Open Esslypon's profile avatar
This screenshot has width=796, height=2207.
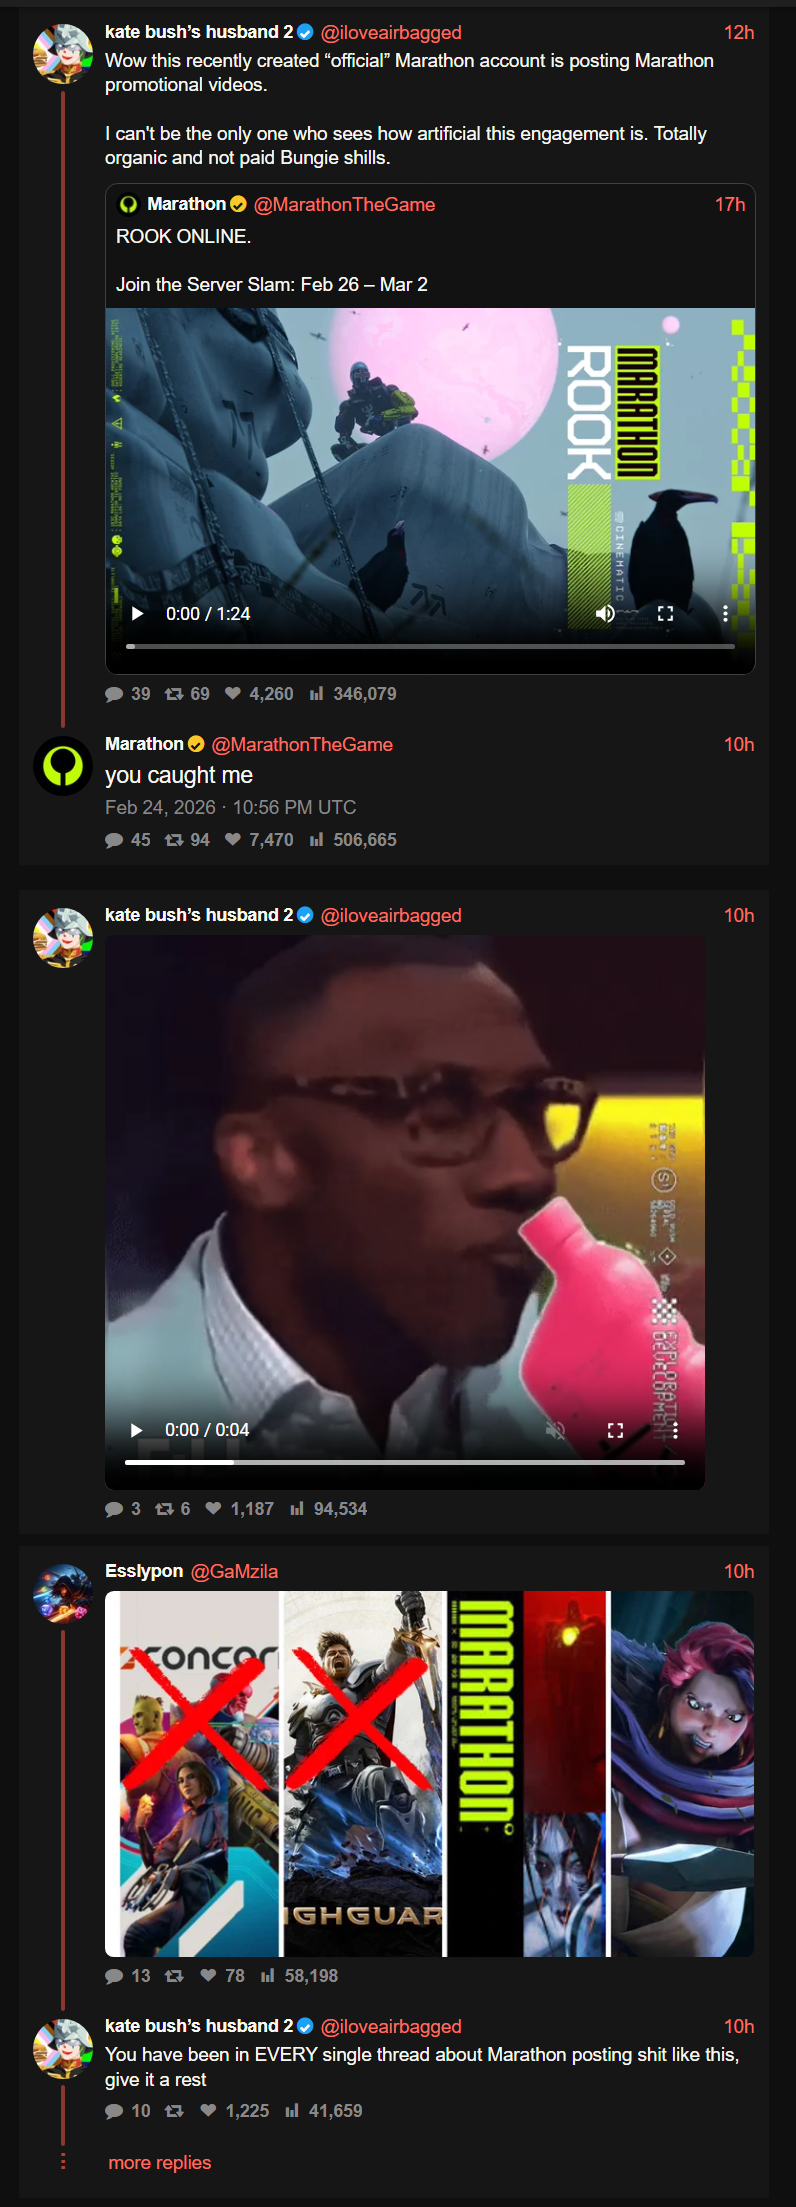[x=62, y=1593]
